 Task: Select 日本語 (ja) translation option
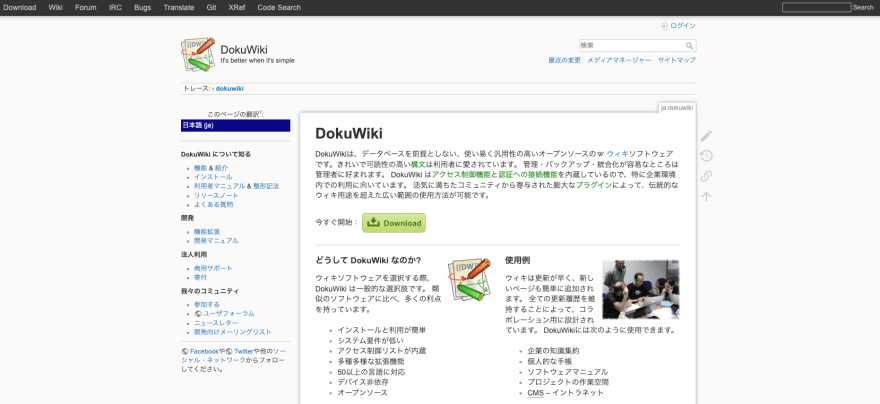pos(235,126)
